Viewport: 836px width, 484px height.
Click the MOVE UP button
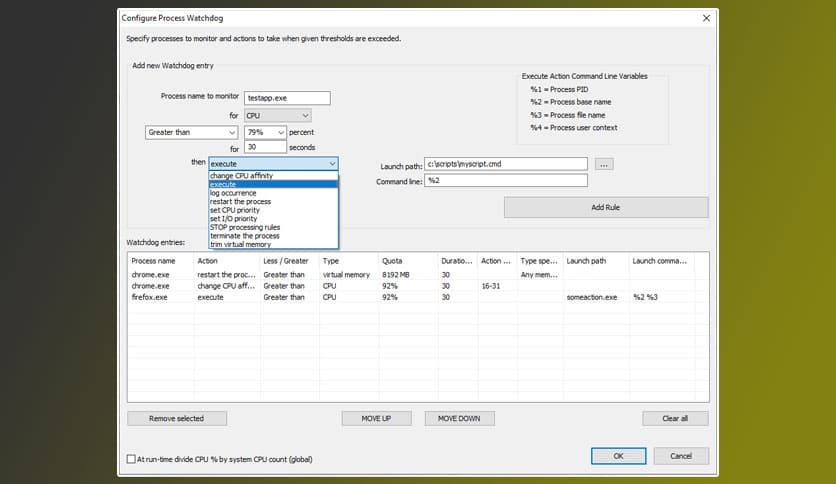pos(376,418)
